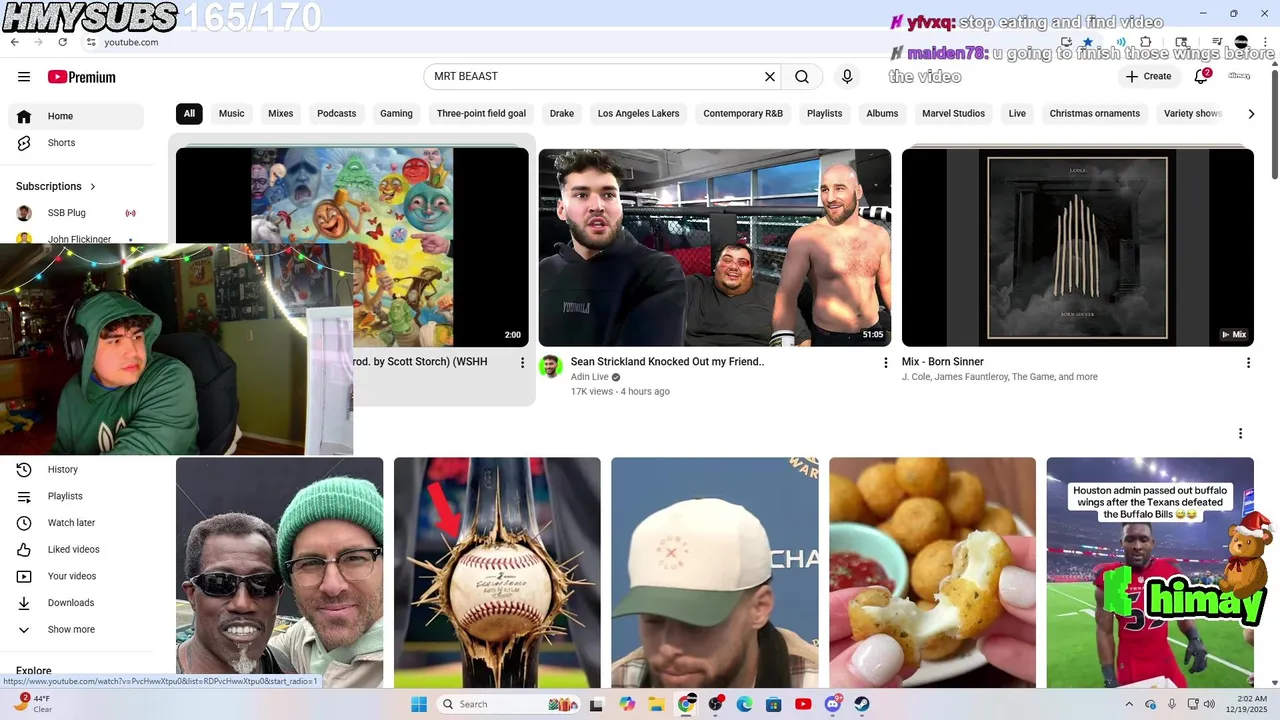This screenshot has width=1280, height=720.
Task: Select the Contemporary R&B chip
Action: tap(743, 114)
